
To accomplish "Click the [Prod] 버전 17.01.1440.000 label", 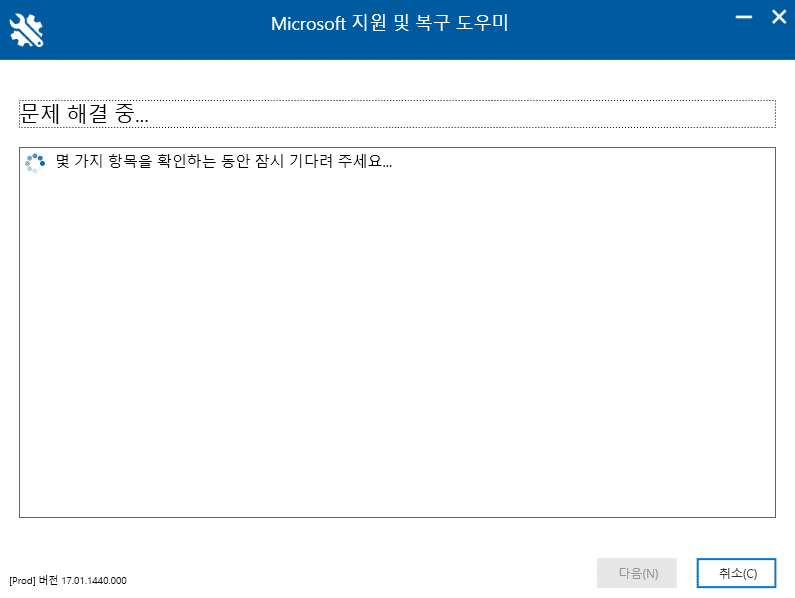I will 68,580.
